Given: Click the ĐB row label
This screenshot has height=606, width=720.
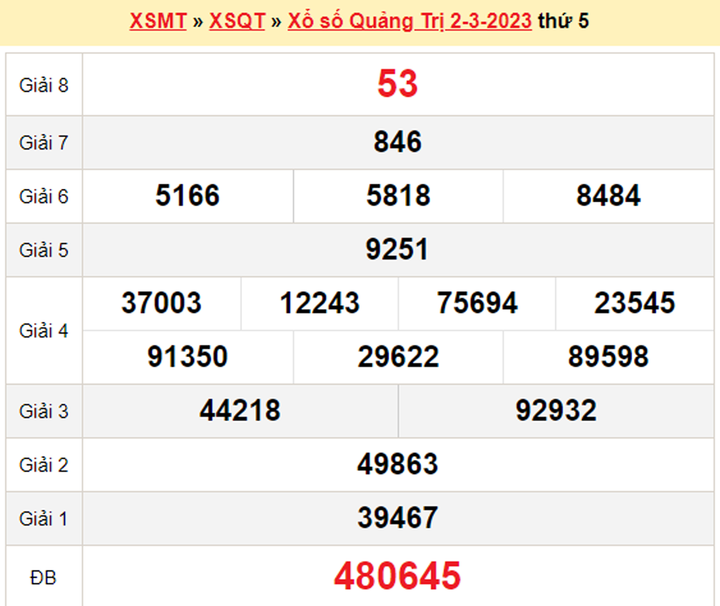Looking at the screenshot, I should [43, 578].
